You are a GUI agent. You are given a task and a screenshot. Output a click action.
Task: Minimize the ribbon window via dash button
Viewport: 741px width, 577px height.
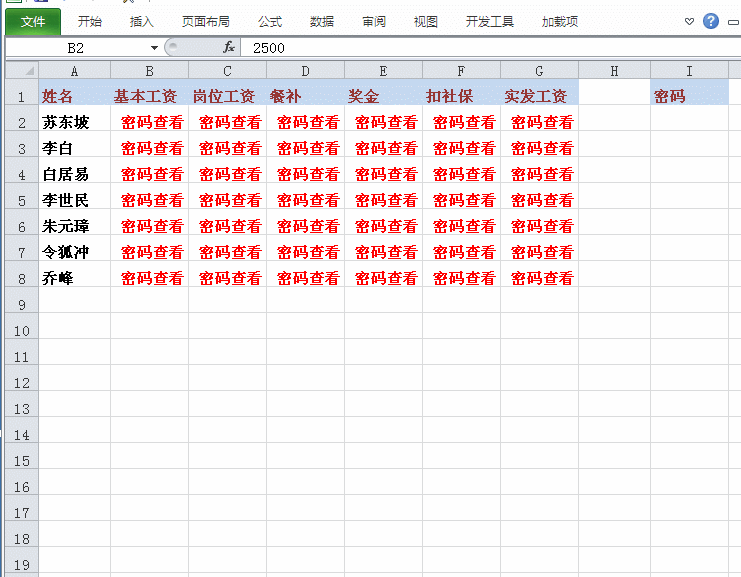coord(734,22)
